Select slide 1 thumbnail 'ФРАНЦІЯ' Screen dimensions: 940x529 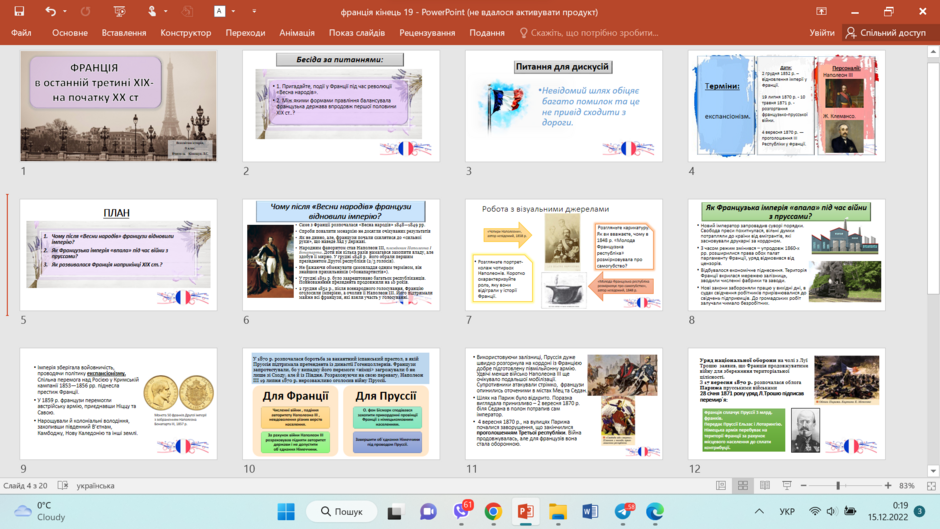(118, 106)
